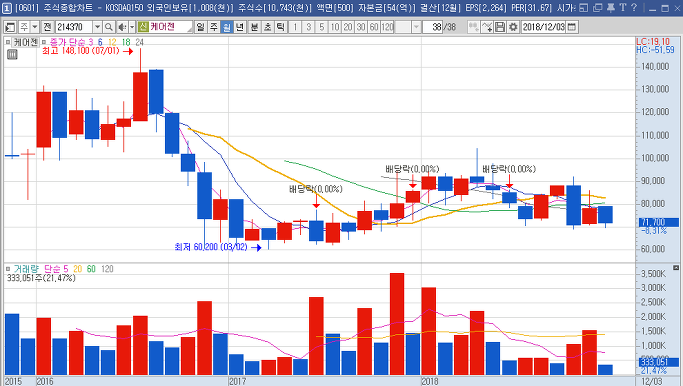Viewport: 683px width, 386px height.
Task: Click the 종가 단순 moving average label
Action: tap(67, 42)
